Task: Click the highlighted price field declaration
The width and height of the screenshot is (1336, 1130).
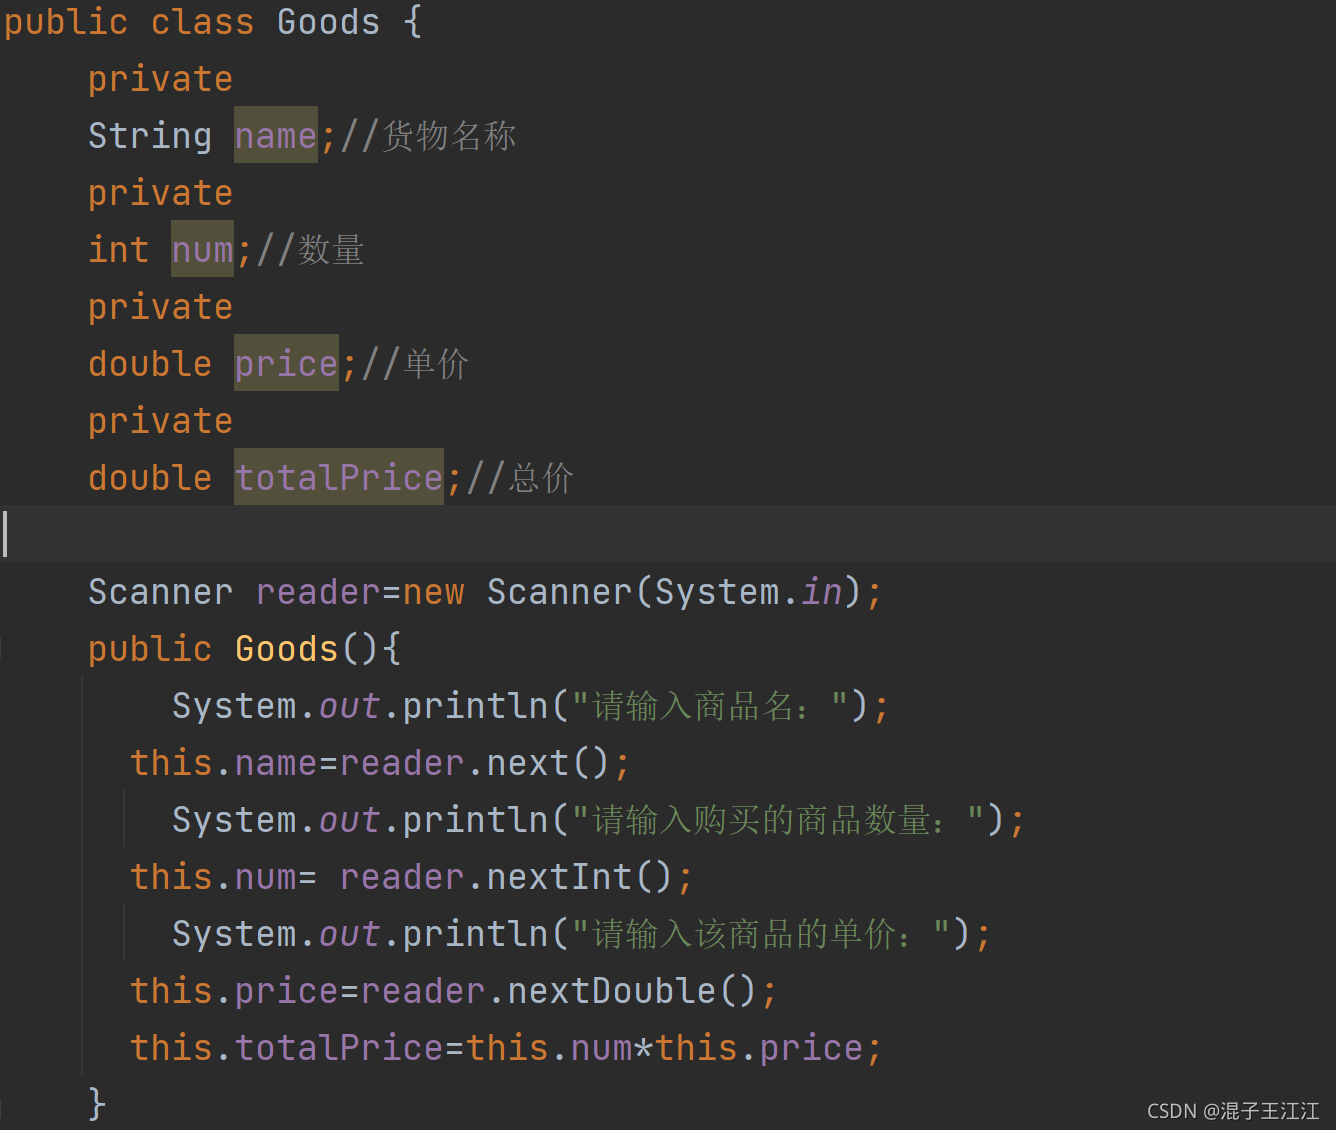Action: pos(286,364)
